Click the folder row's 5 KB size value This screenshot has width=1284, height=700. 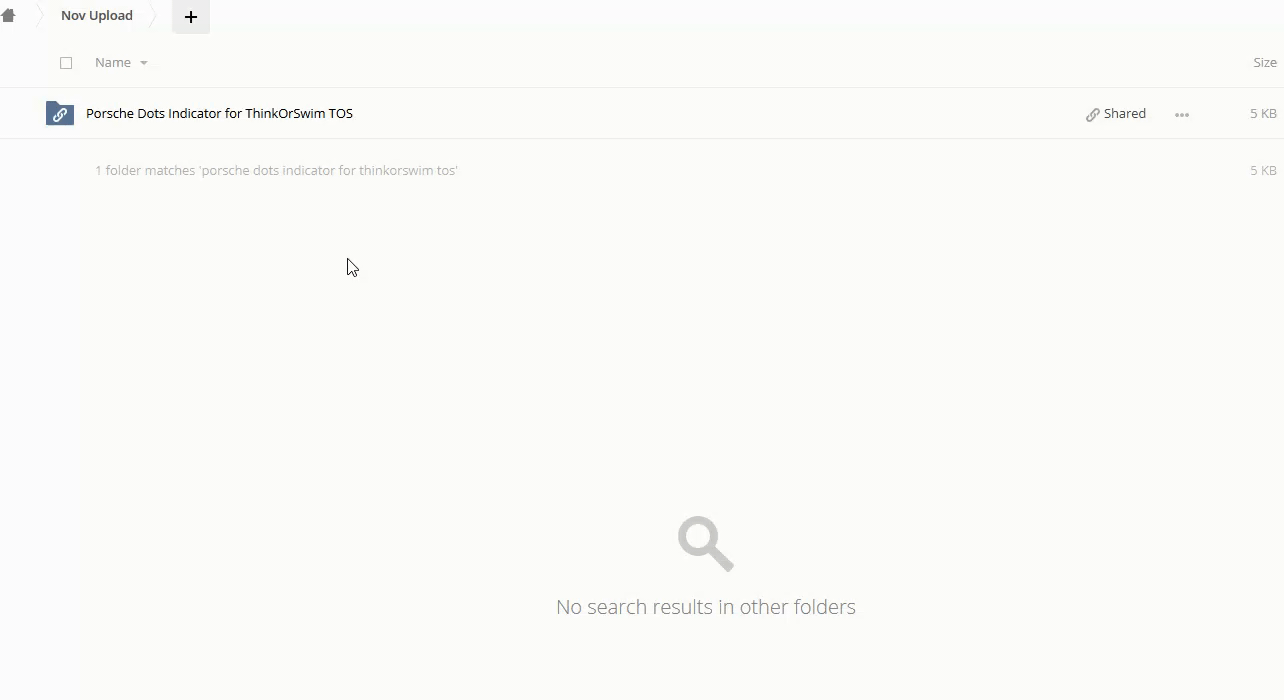point(1262,114)
